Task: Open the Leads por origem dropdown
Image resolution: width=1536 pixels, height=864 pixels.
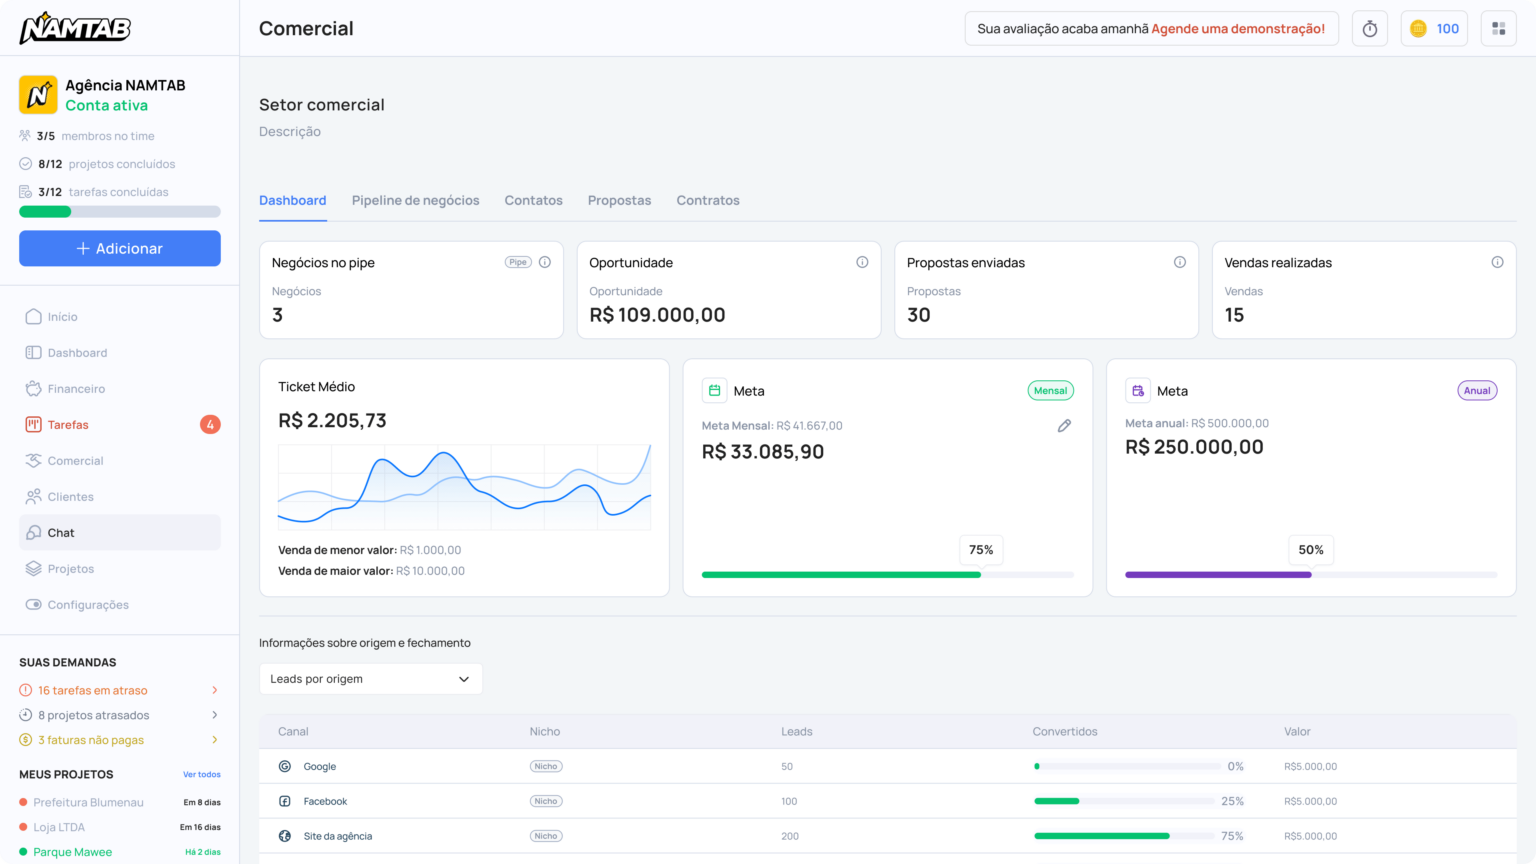Action: click(370, 678)
